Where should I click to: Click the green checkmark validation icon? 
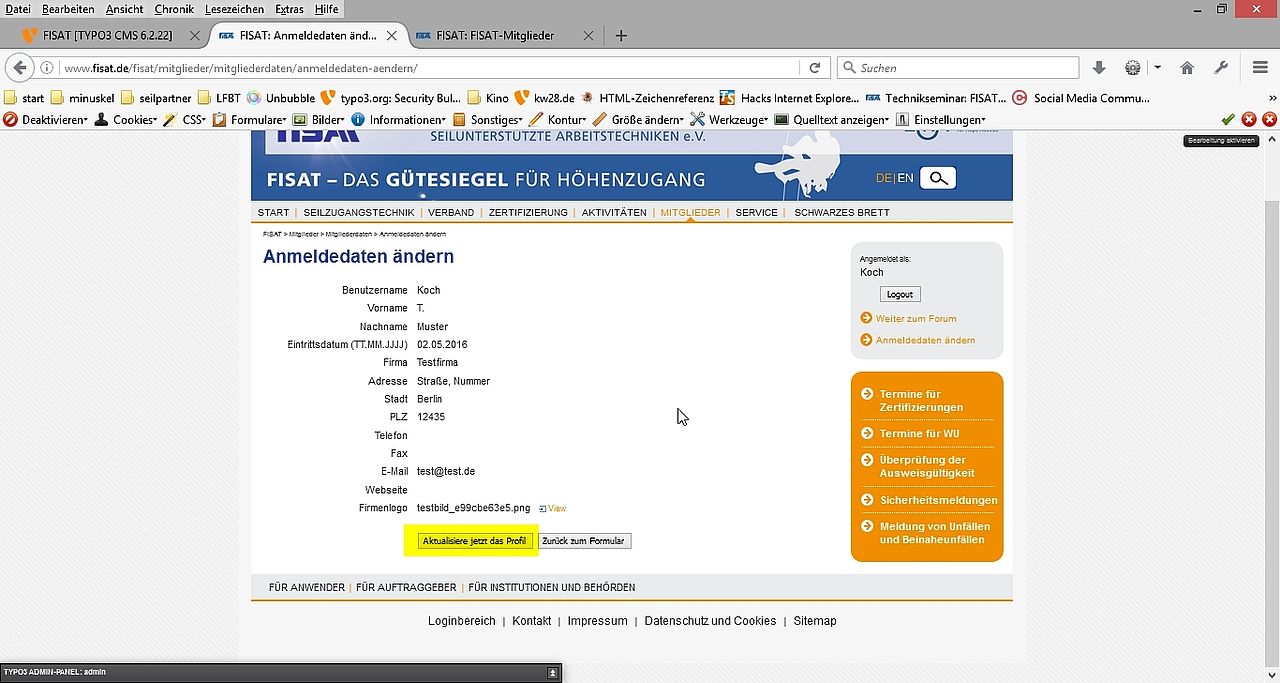1228,119
